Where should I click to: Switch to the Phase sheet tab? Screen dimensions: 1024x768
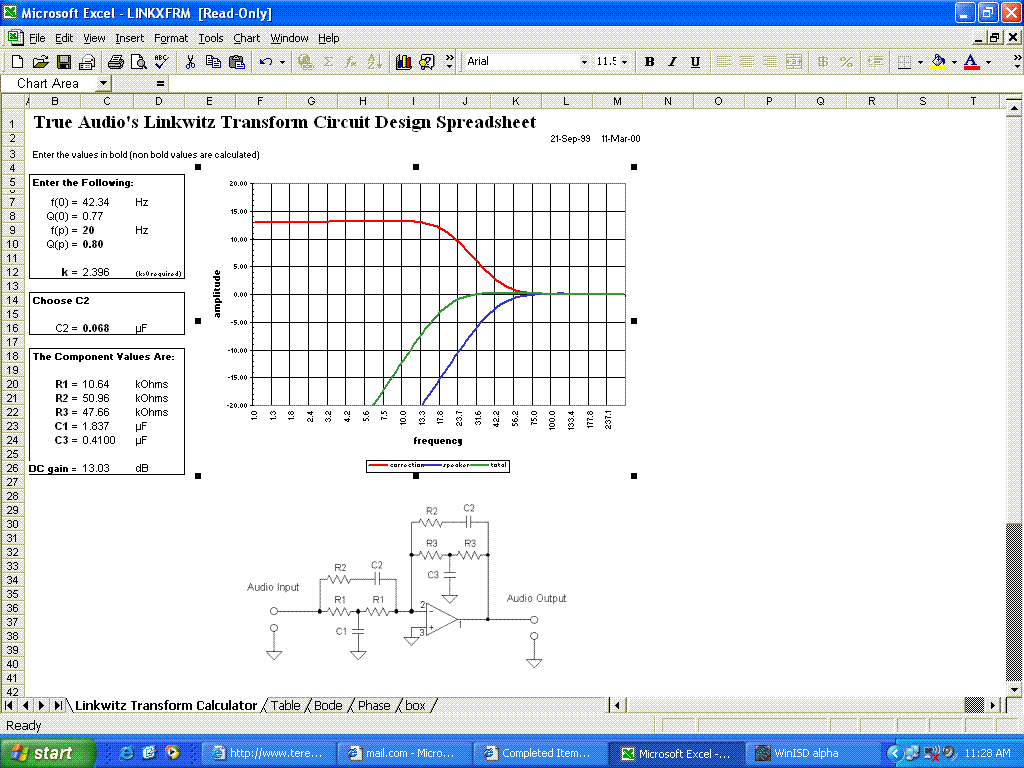pos(374,705)
